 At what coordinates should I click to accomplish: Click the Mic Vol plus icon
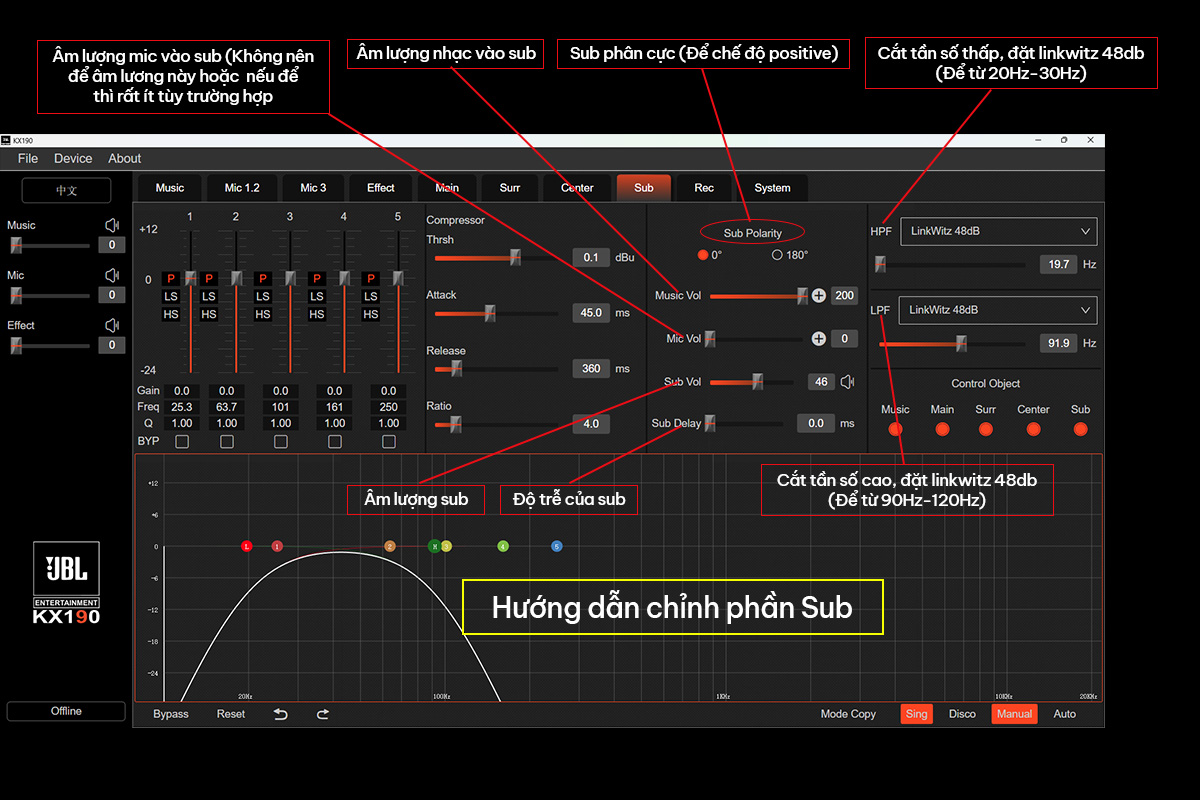coord(818,339)
